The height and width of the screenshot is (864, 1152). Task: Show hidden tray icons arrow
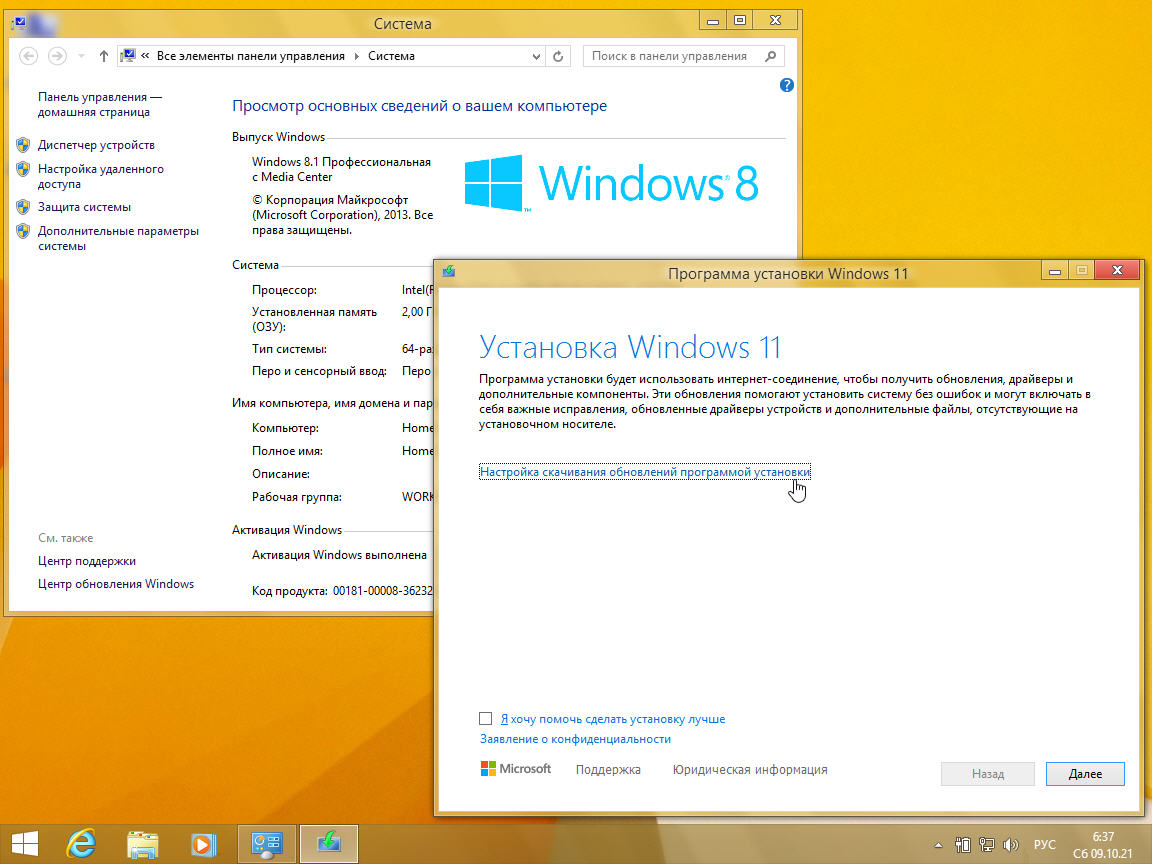tap(938, 845)
